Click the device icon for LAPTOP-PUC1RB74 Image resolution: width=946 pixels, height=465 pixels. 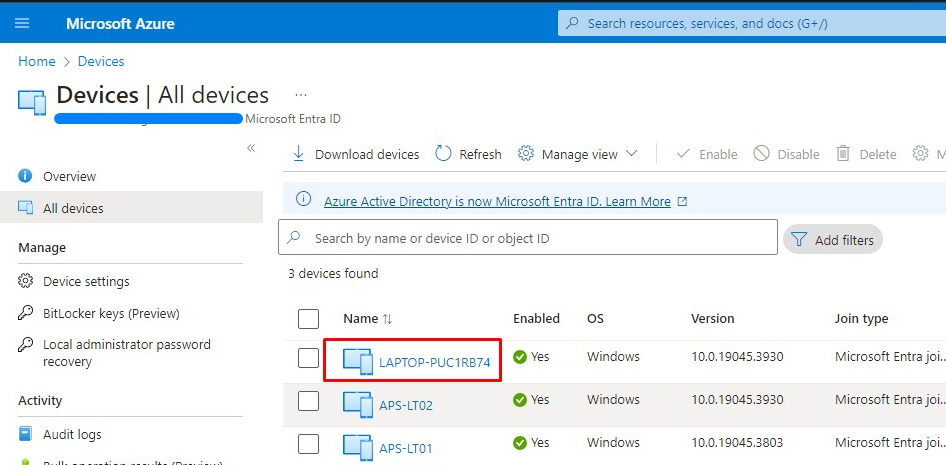358,362
